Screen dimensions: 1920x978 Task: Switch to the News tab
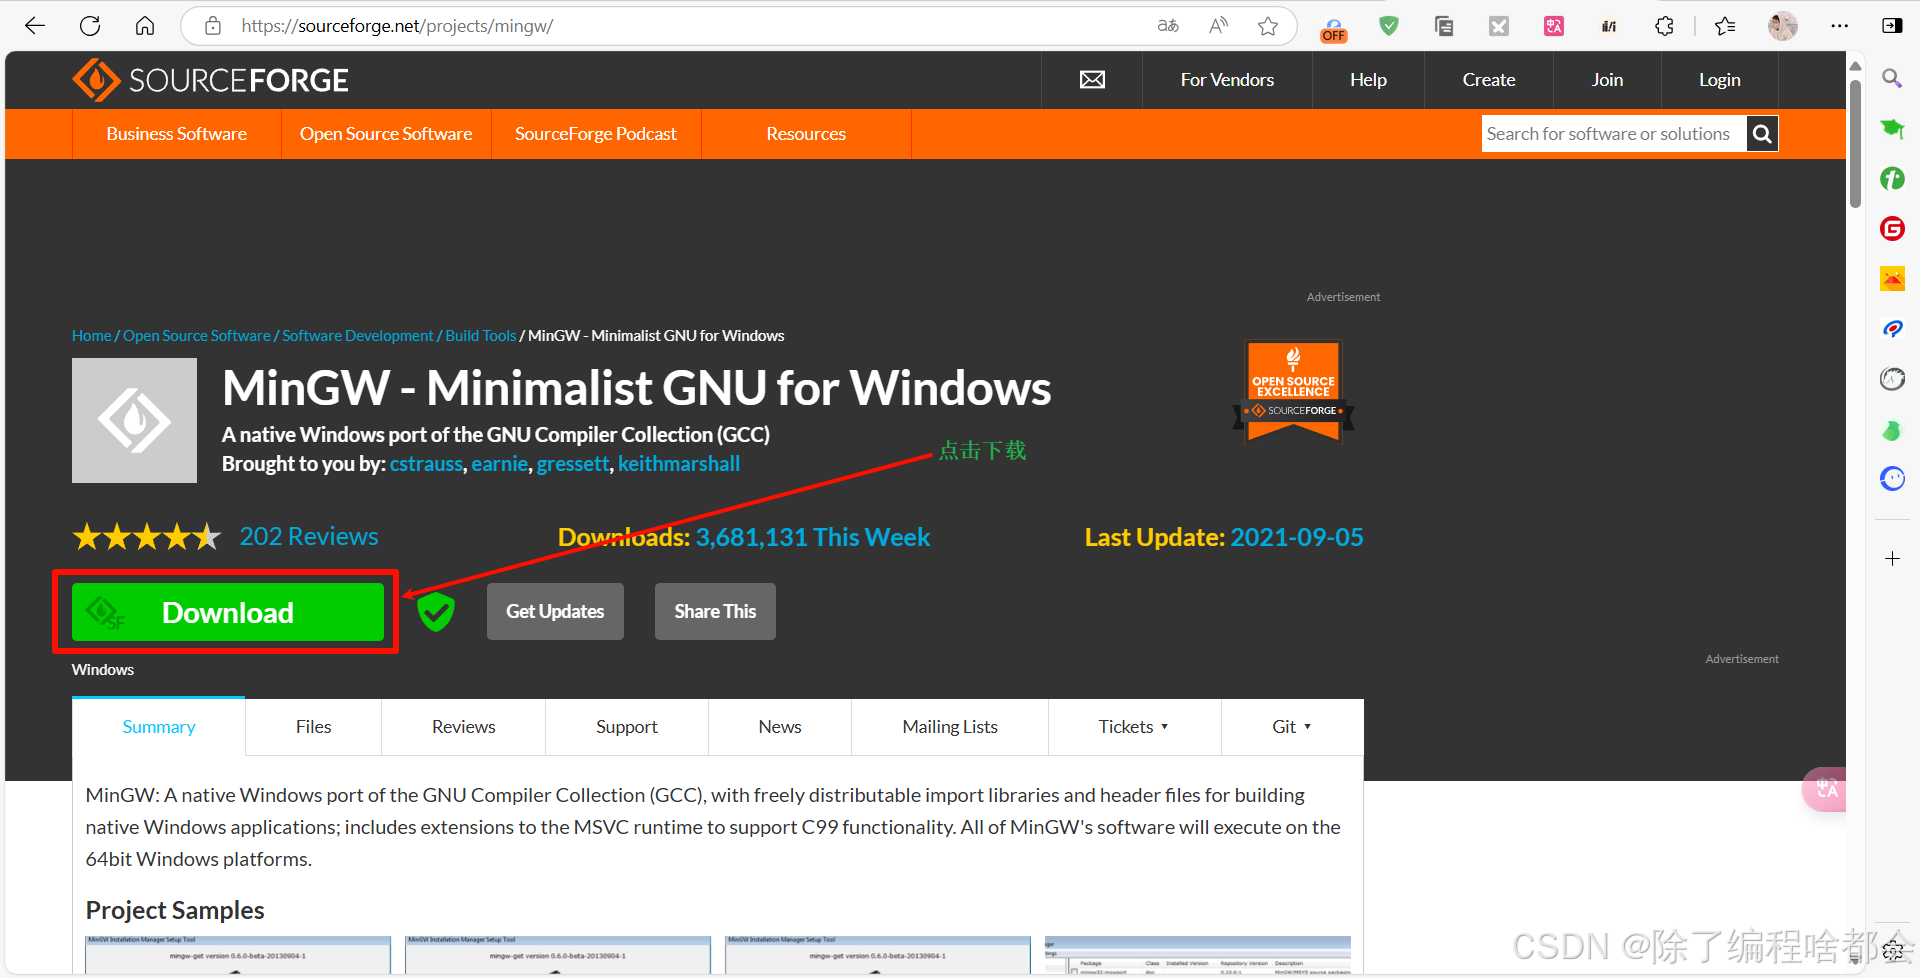780,727
